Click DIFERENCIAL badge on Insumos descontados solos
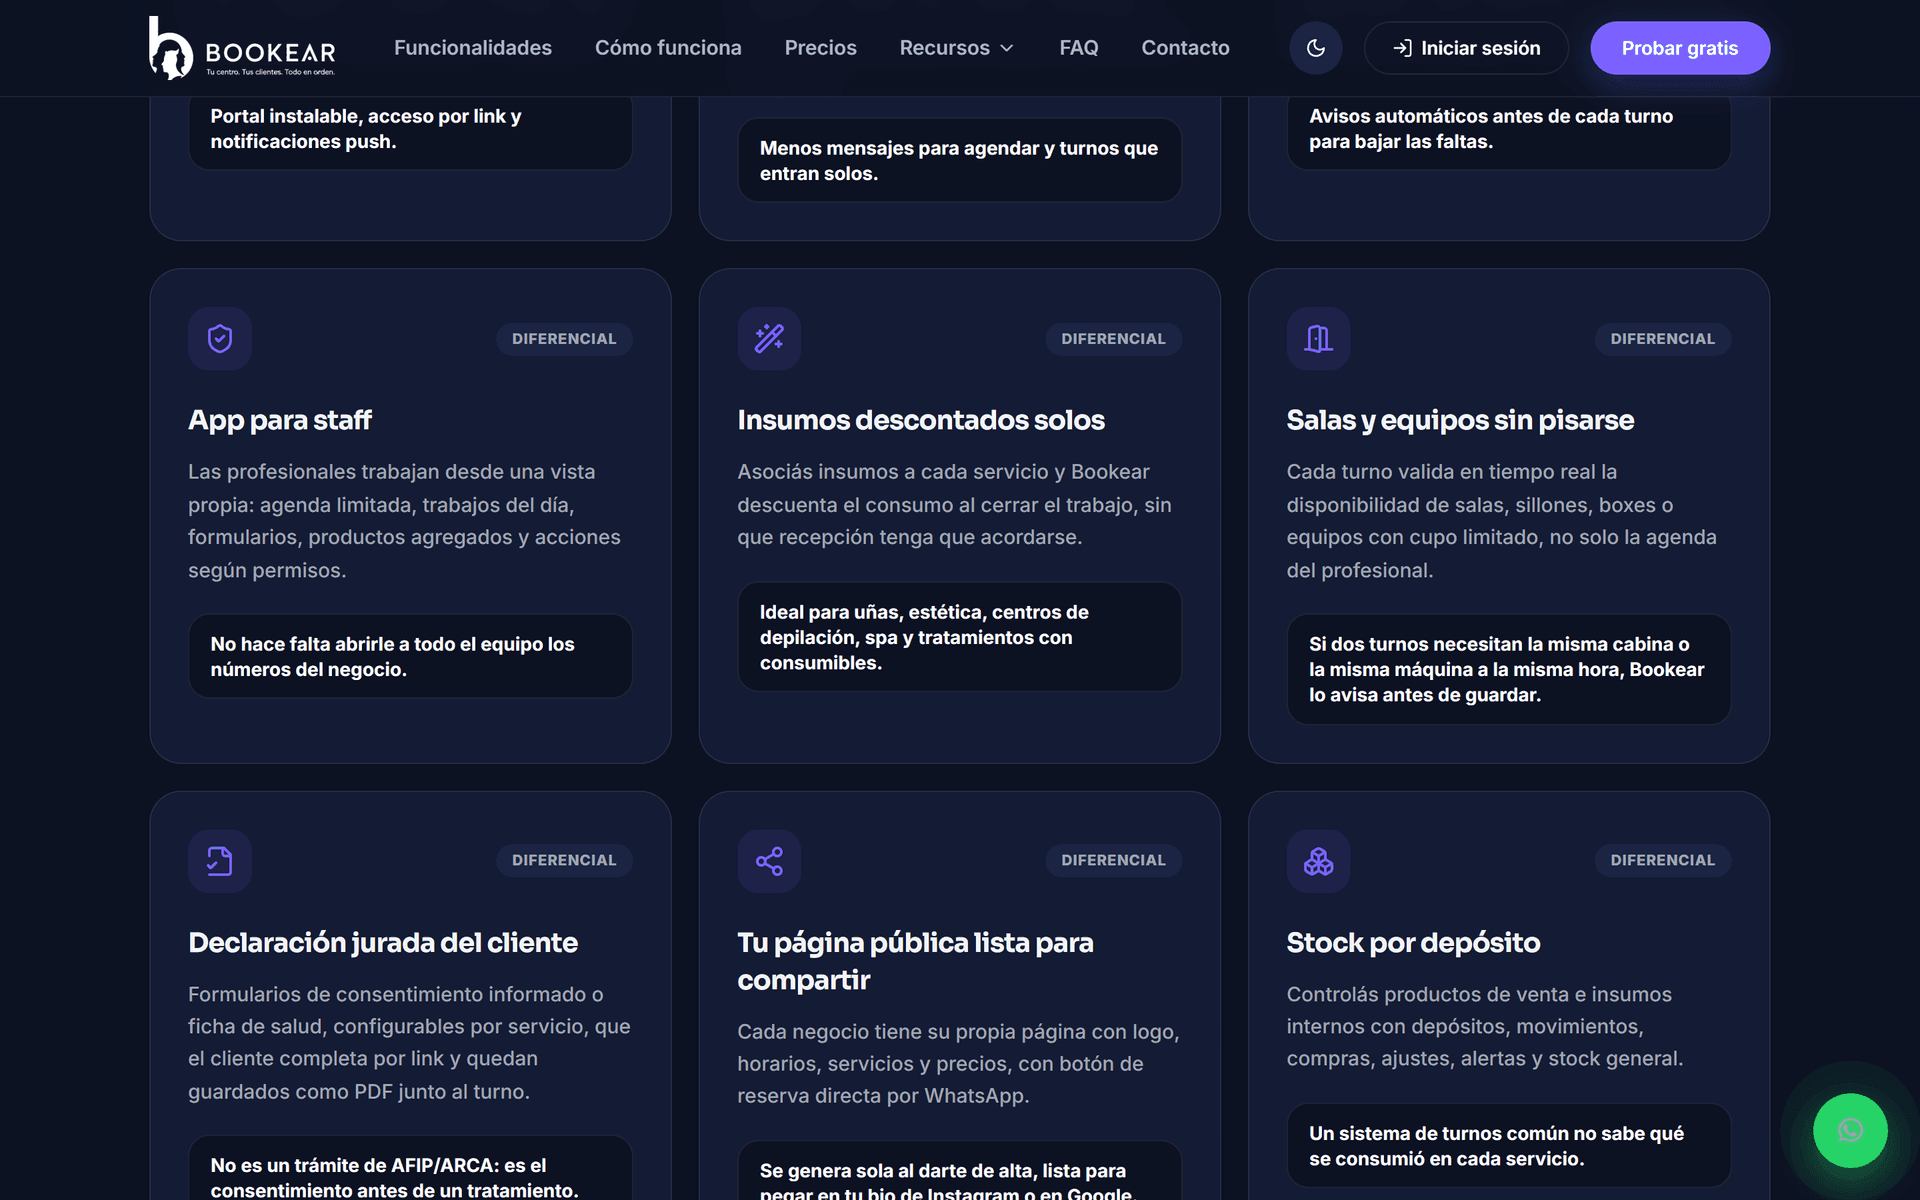Image resolution: width=1920 pixels, height=1200 pixels. tap(1113, 339)
